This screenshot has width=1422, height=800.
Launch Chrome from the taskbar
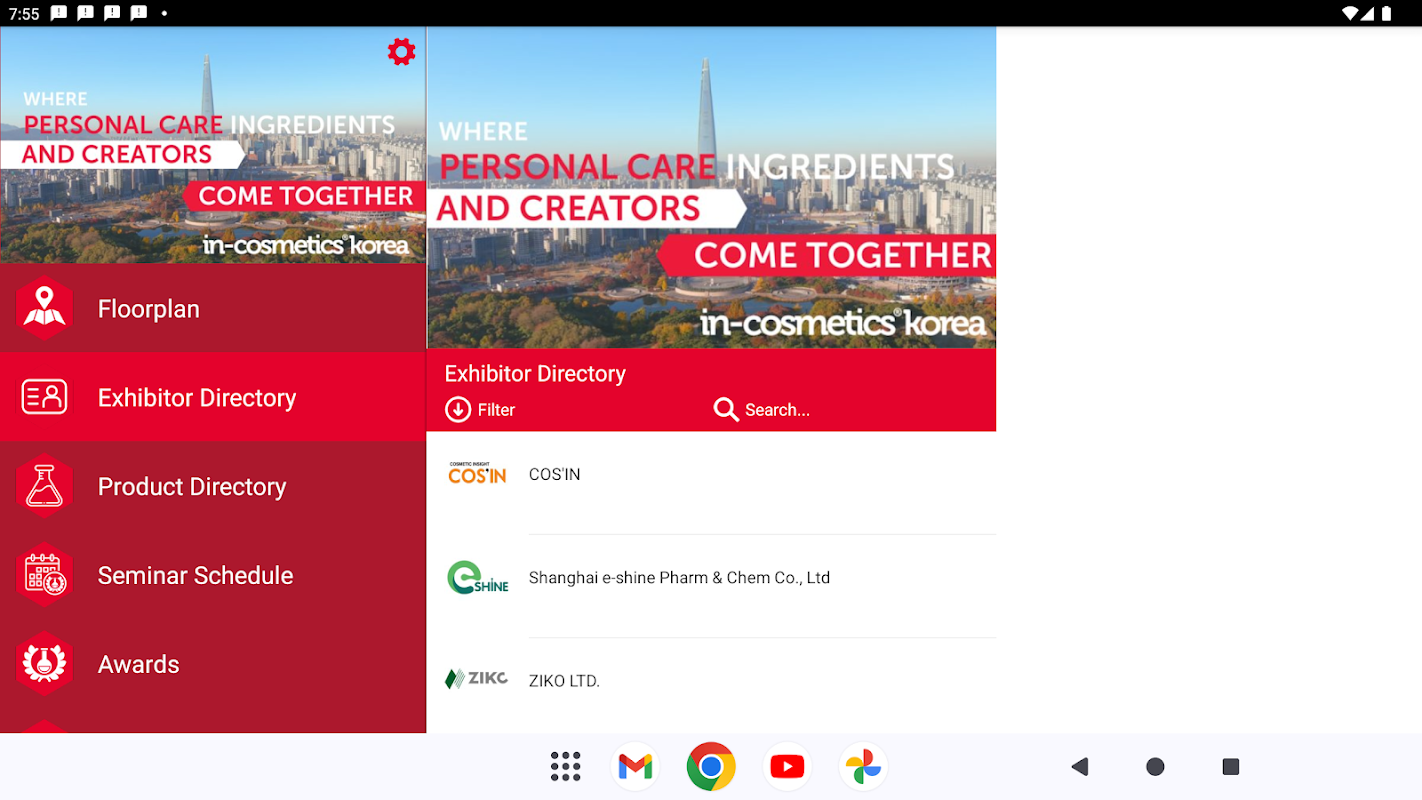(x=711, y=766)
